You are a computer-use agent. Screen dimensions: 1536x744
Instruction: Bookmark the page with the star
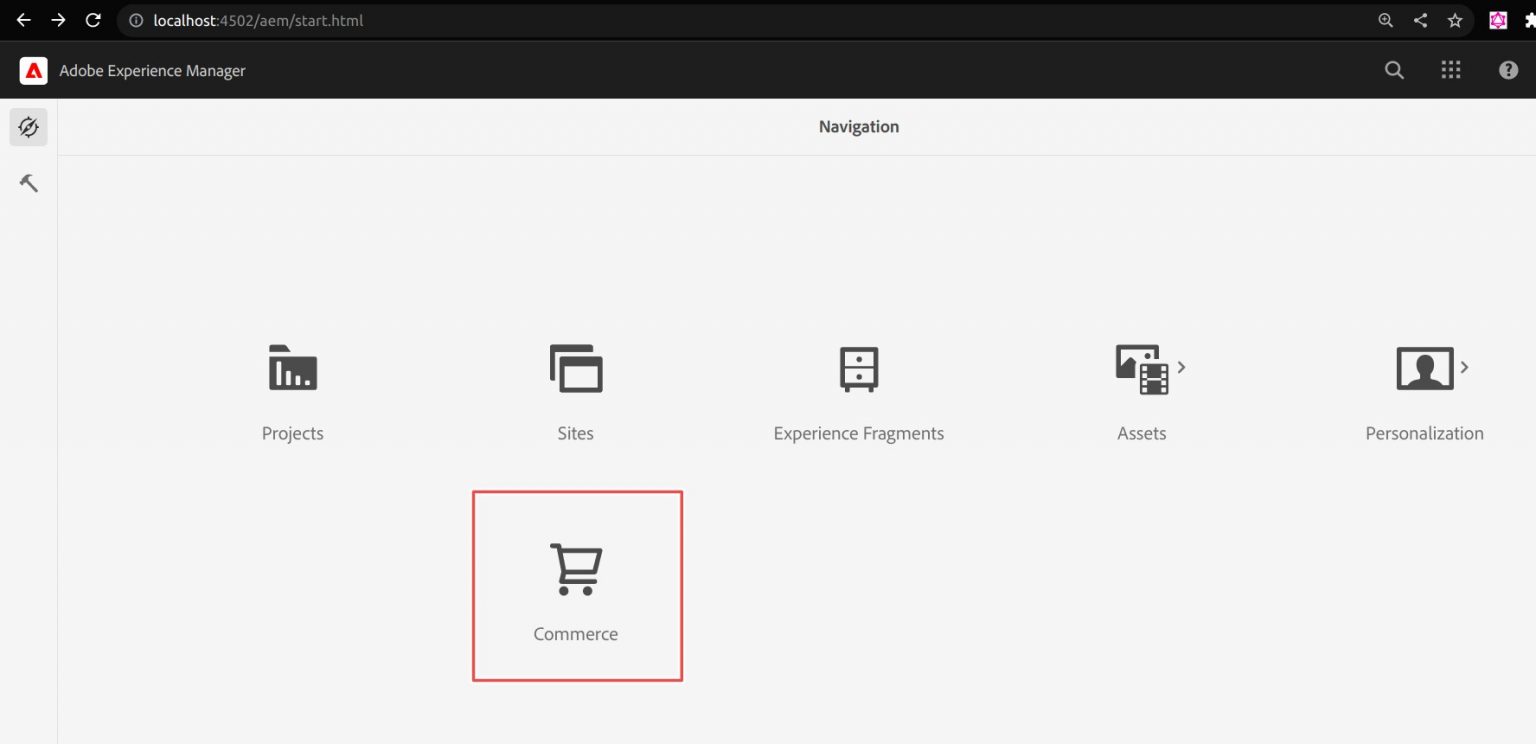[1455, 20]
